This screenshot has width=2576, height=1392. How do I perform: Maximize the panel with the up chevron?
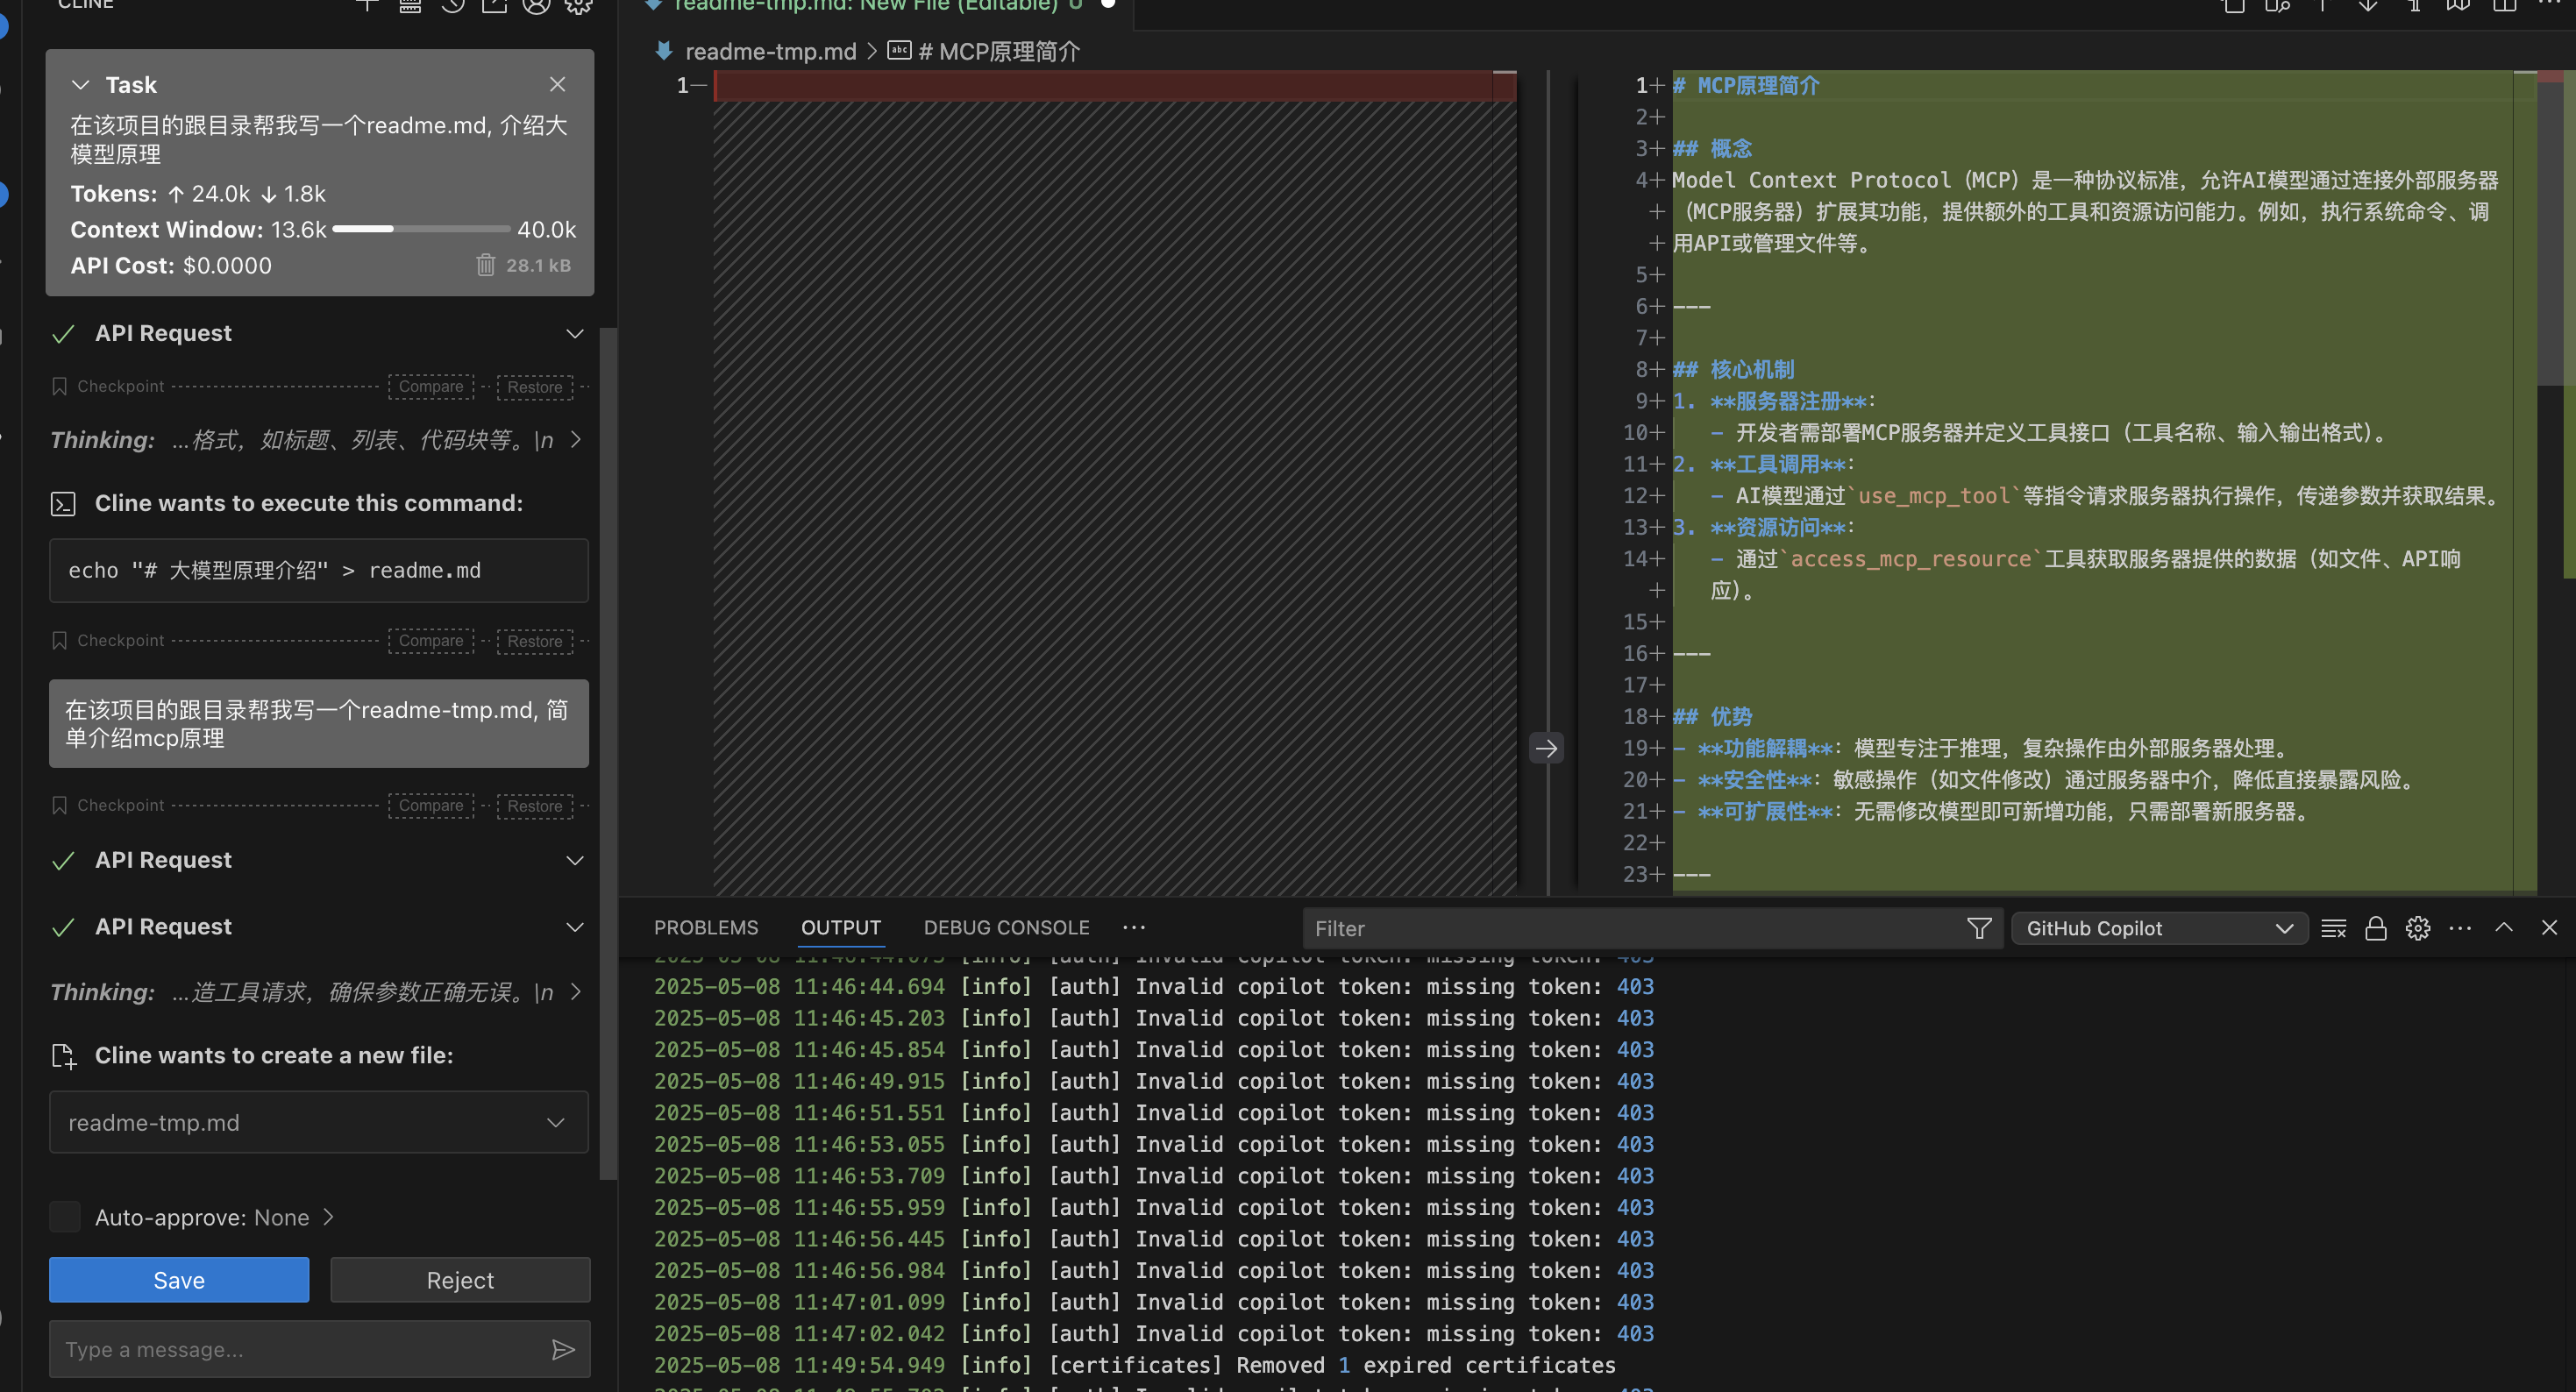(2503, 927)
